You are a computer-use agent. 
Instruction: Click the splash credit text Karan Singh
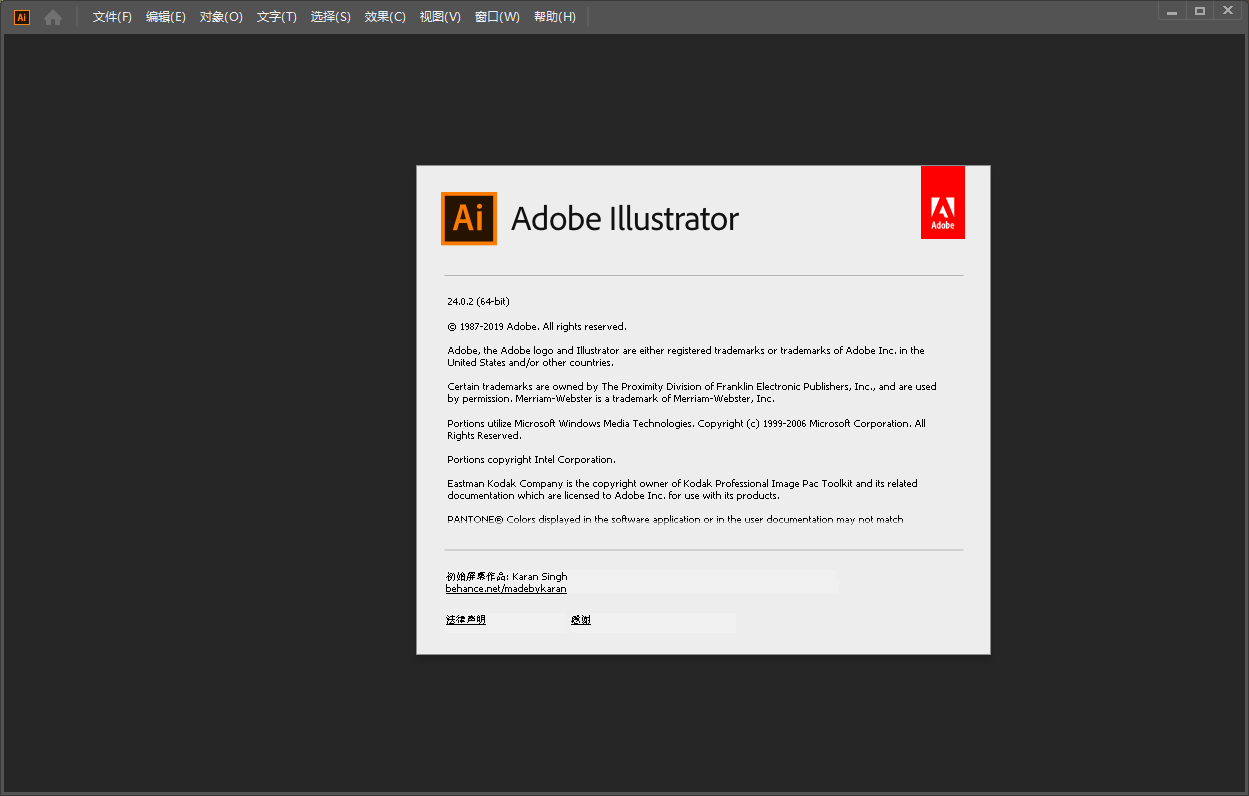pyautogui.click(x=540, y=577)
